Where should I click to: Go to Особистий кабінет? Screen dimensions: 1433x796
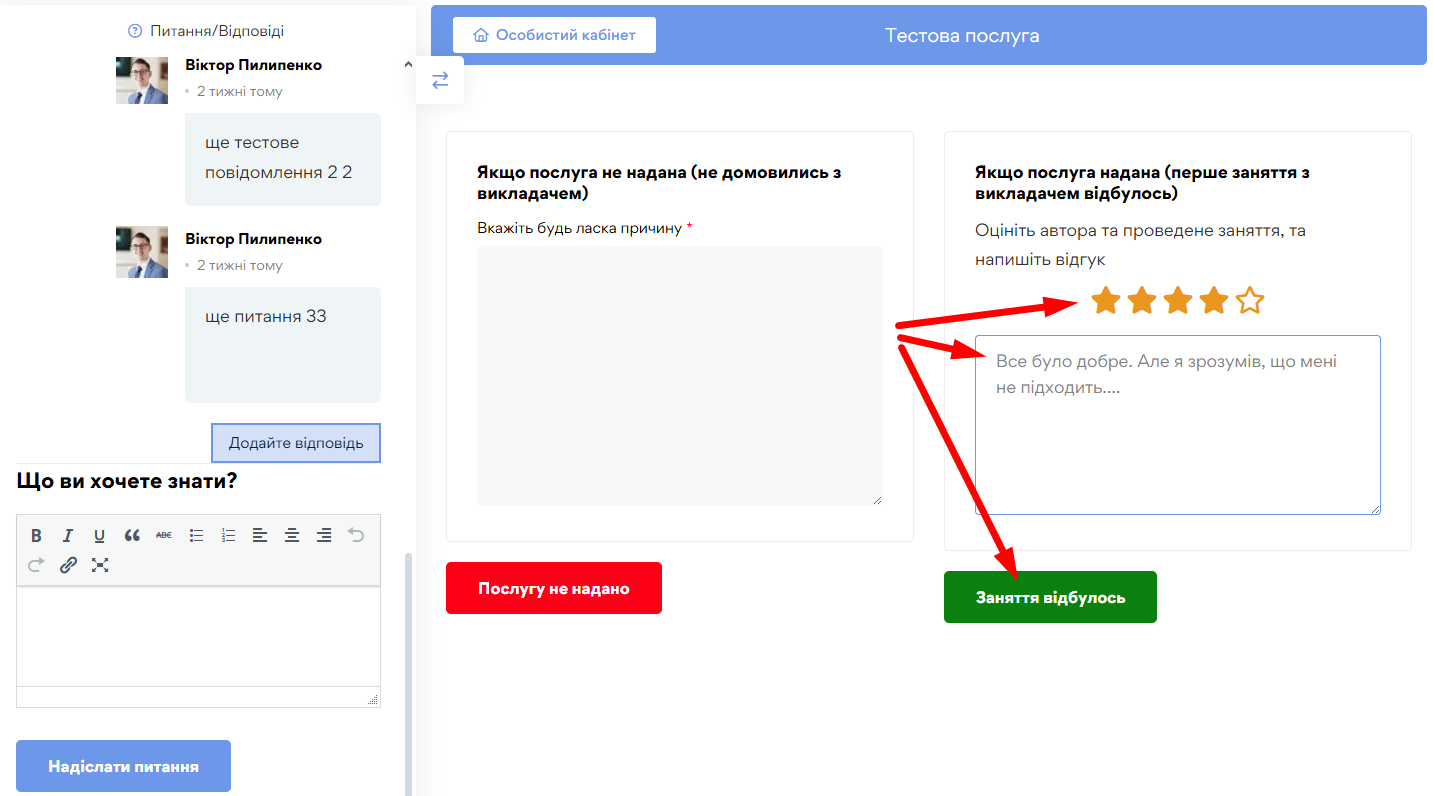tap(554, 35)
